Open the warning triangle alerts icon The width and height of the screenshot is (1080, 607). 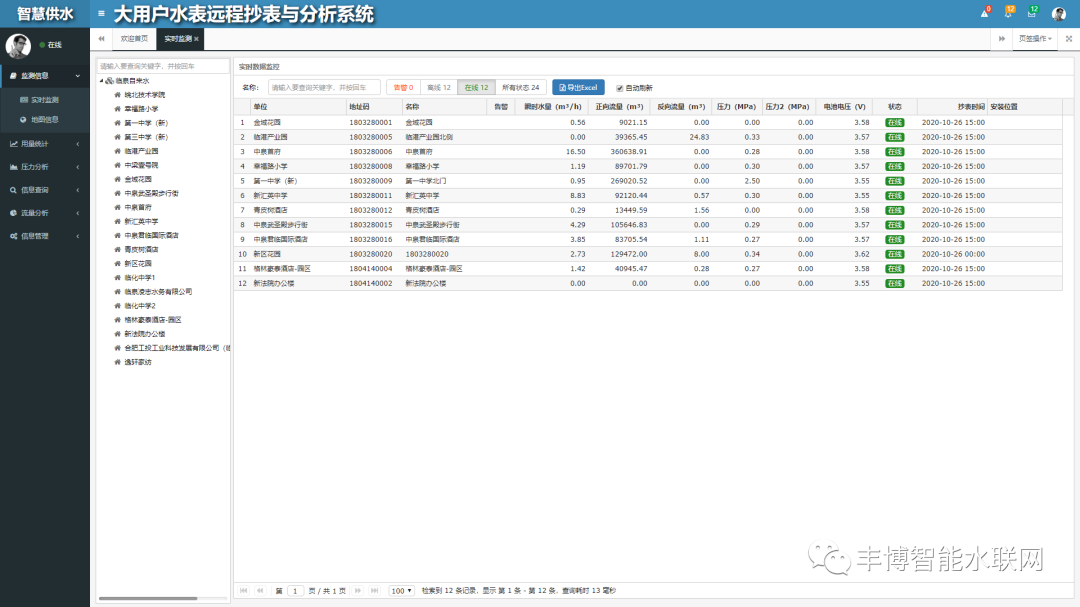click(x=983, y=14)
